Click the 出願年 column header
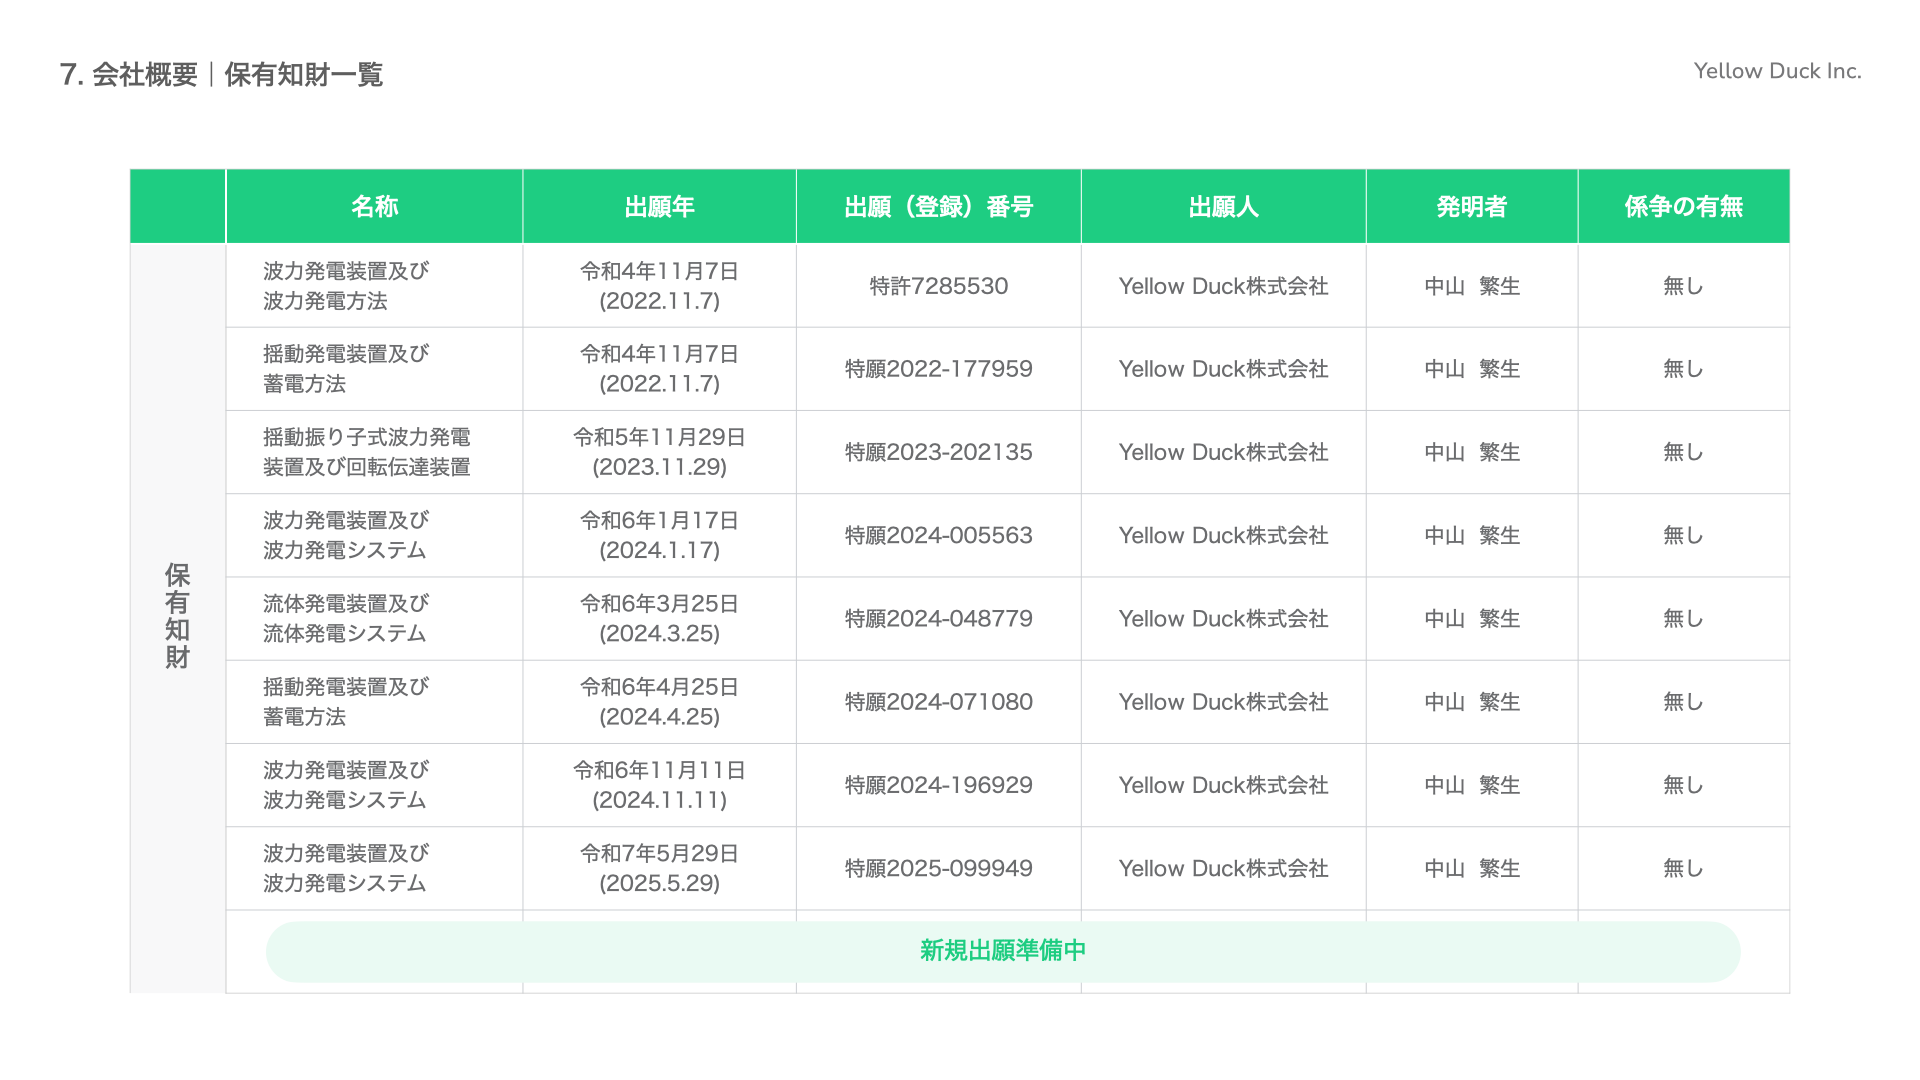 (x=659, y=207)
